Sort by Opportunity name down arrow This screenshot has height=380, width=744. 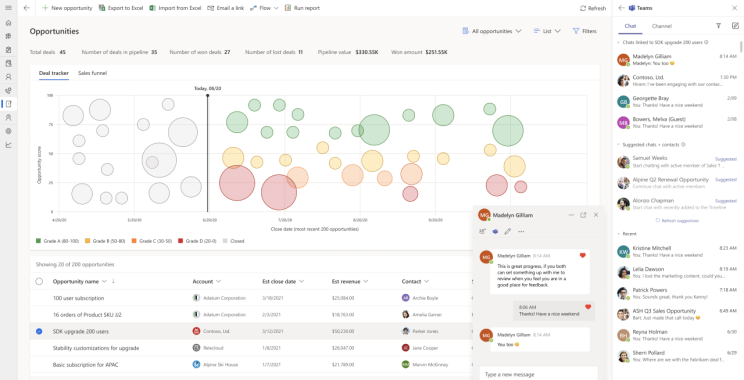tap(113, 281)
